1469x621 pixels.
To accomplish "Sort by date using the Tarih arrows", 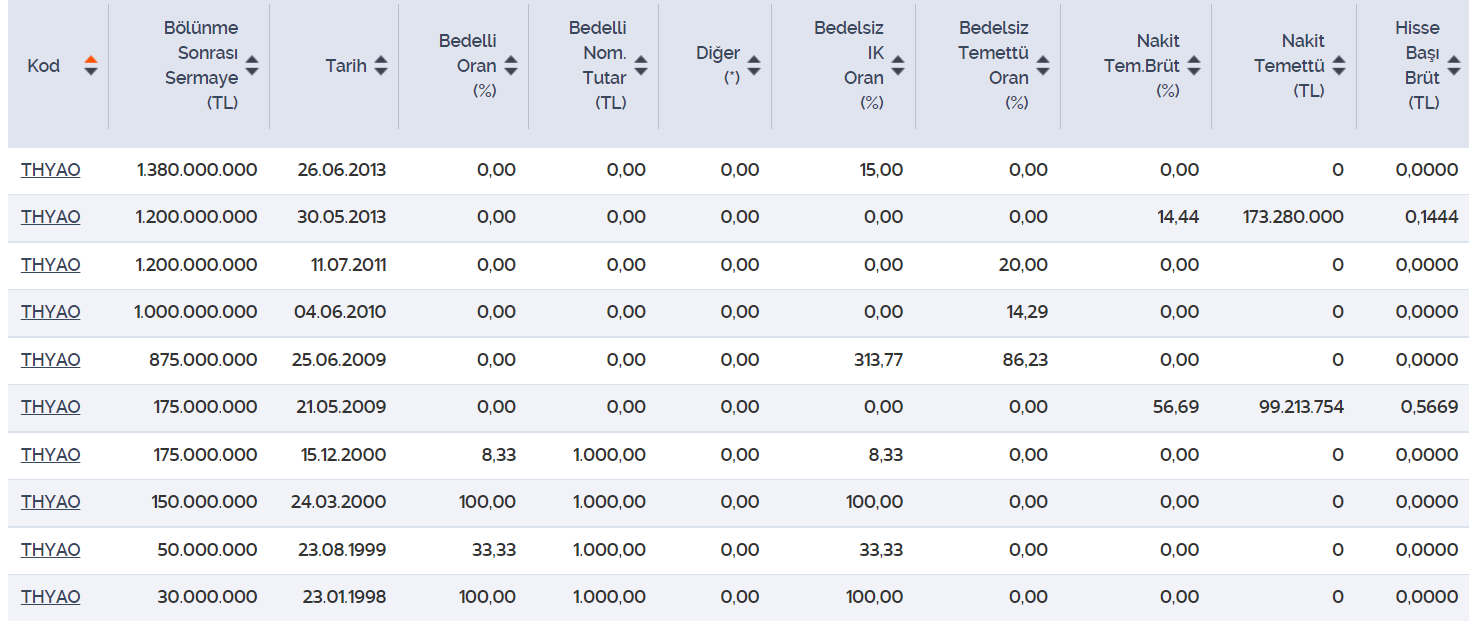I will (x=381, y=66).
